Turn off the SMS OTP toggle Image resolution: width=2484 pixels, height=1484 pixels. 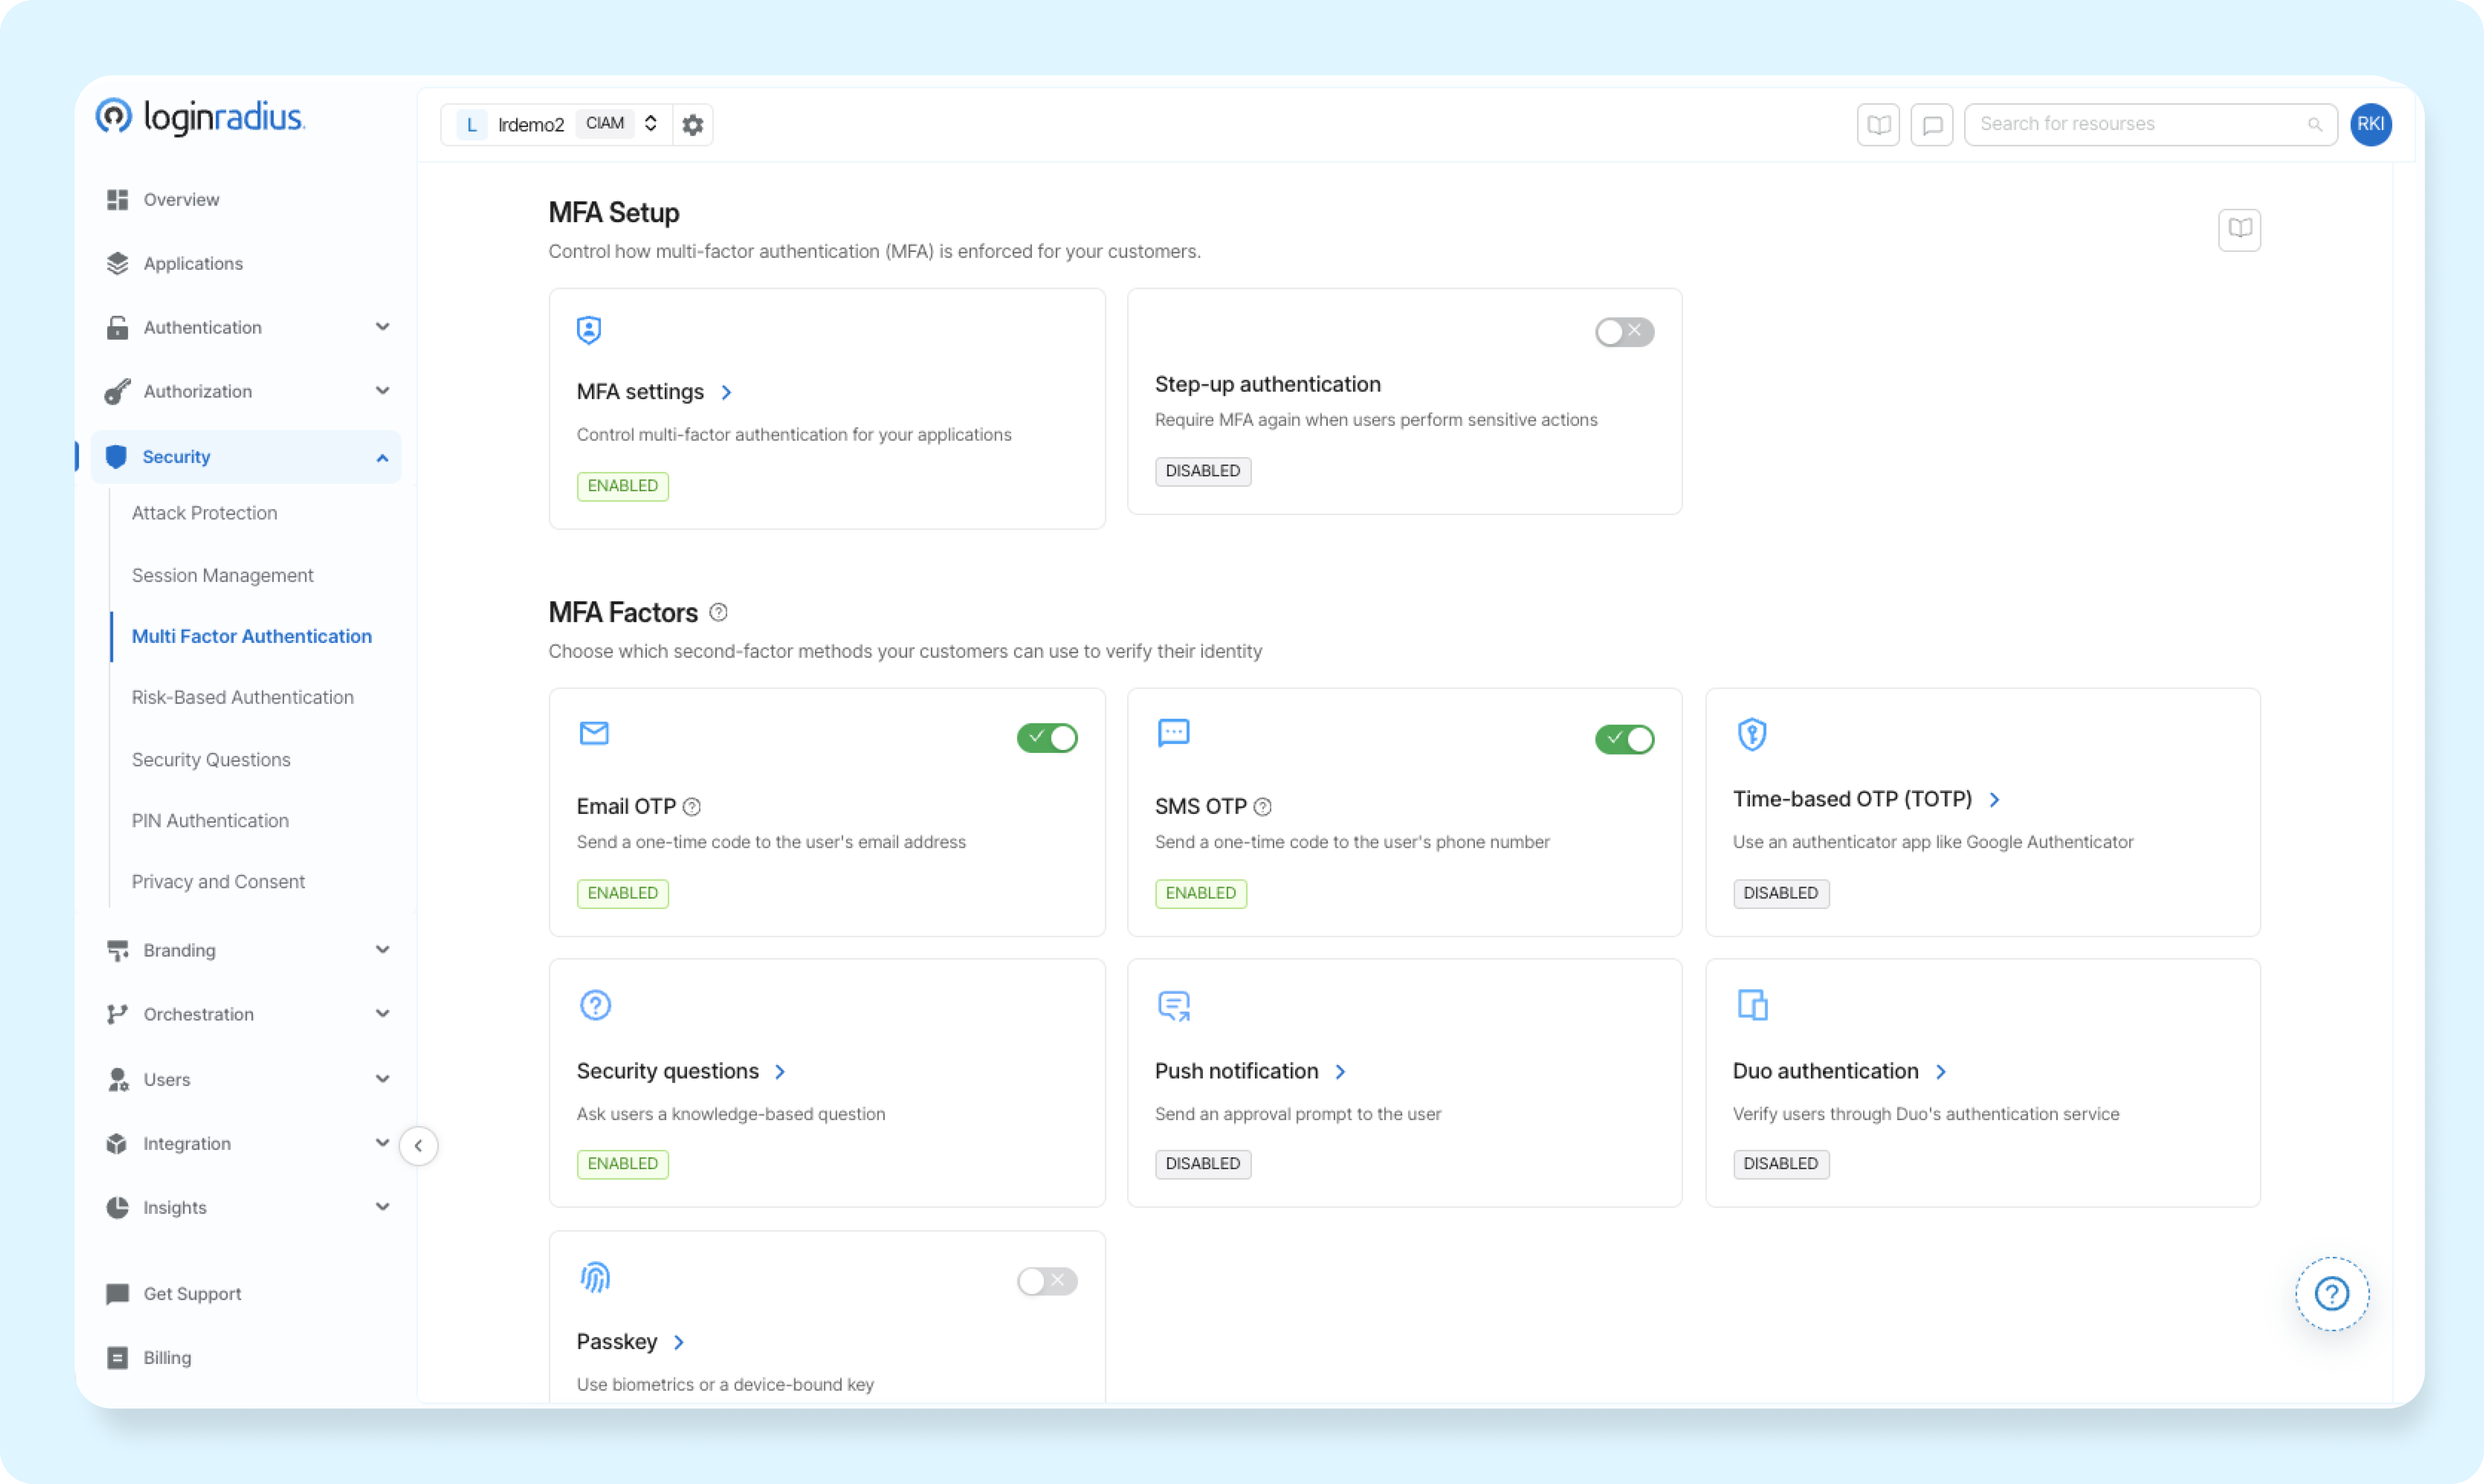(x=1624, y=739)
